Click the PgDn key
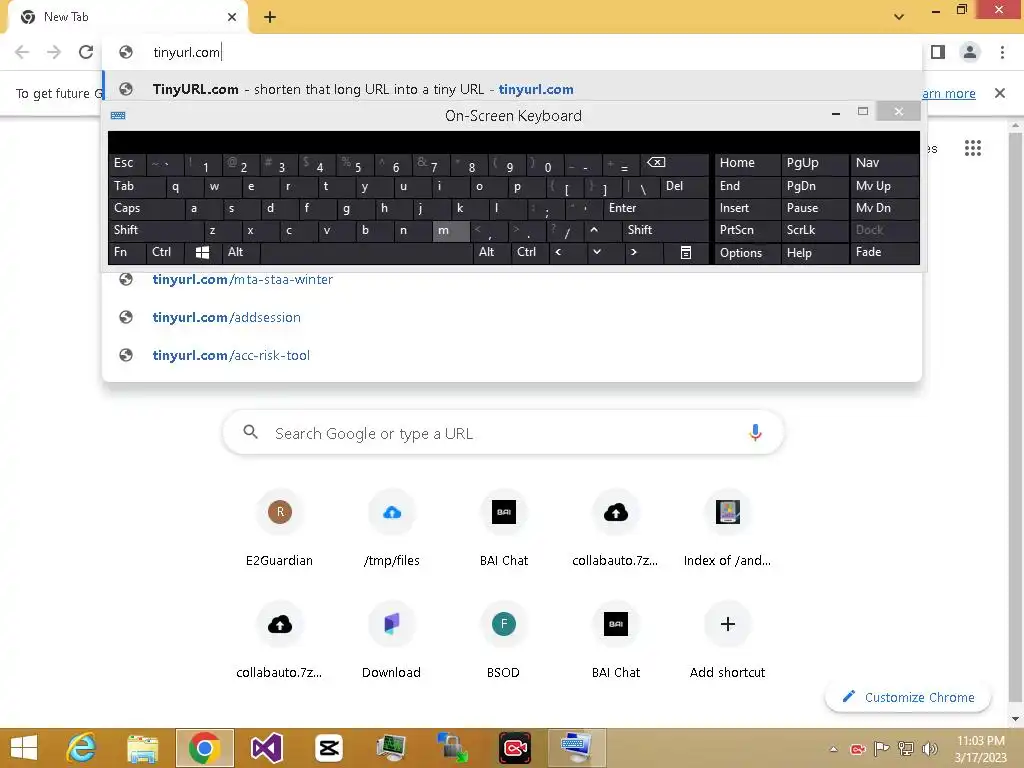This screenshot has width=1024, height=768. [x=814, y=186]
